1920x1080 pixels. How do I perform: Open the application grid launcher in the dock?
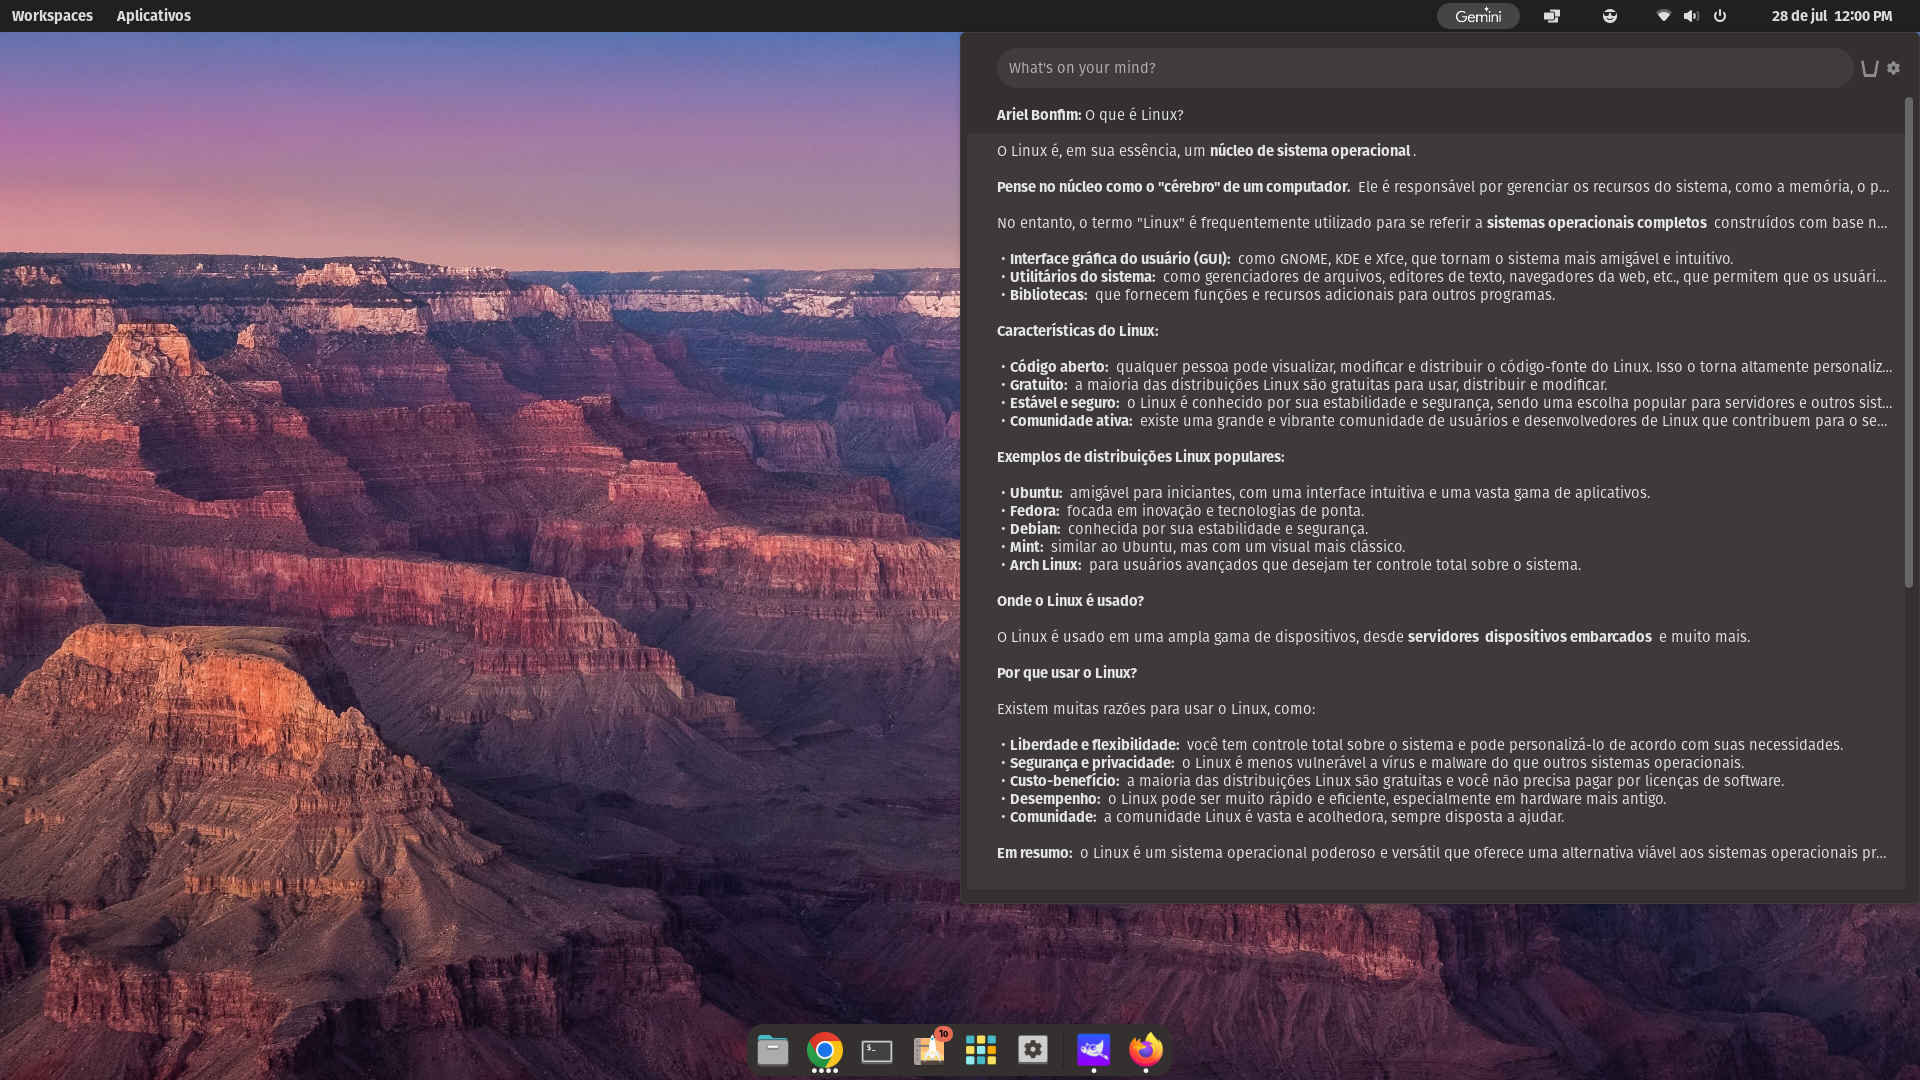981,1049
